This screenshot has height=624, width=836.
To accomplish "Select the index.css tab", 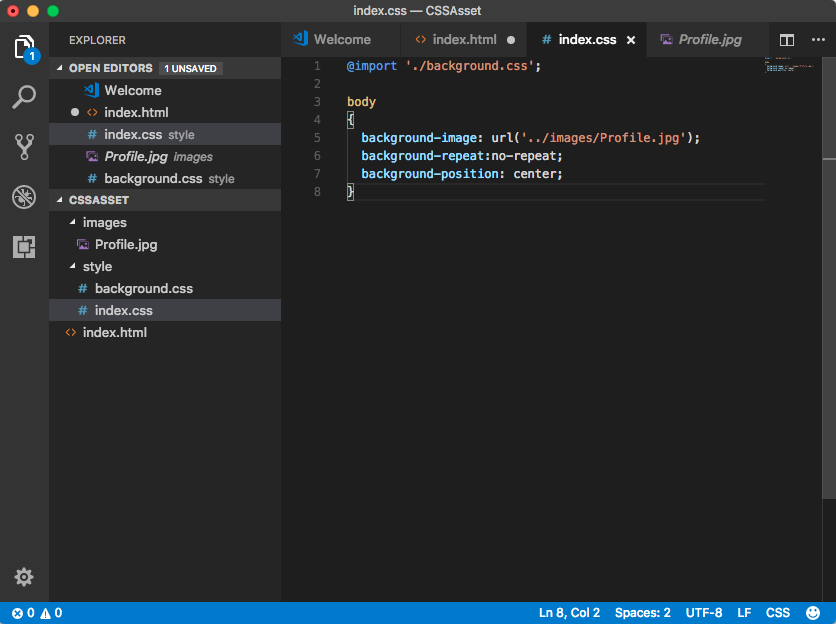I will (x=586, y=40).
